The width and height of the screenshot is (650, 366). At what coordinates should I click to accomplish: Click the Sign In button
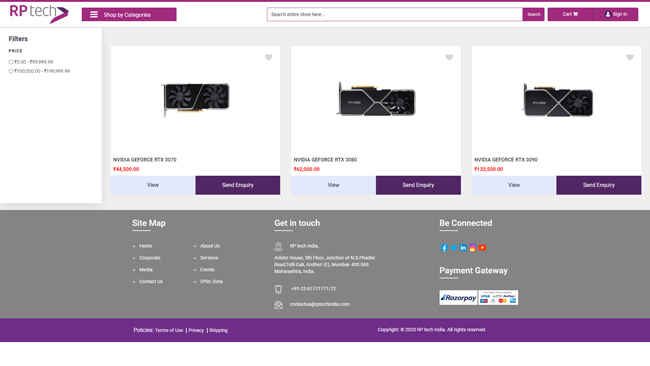coord(616,14)
